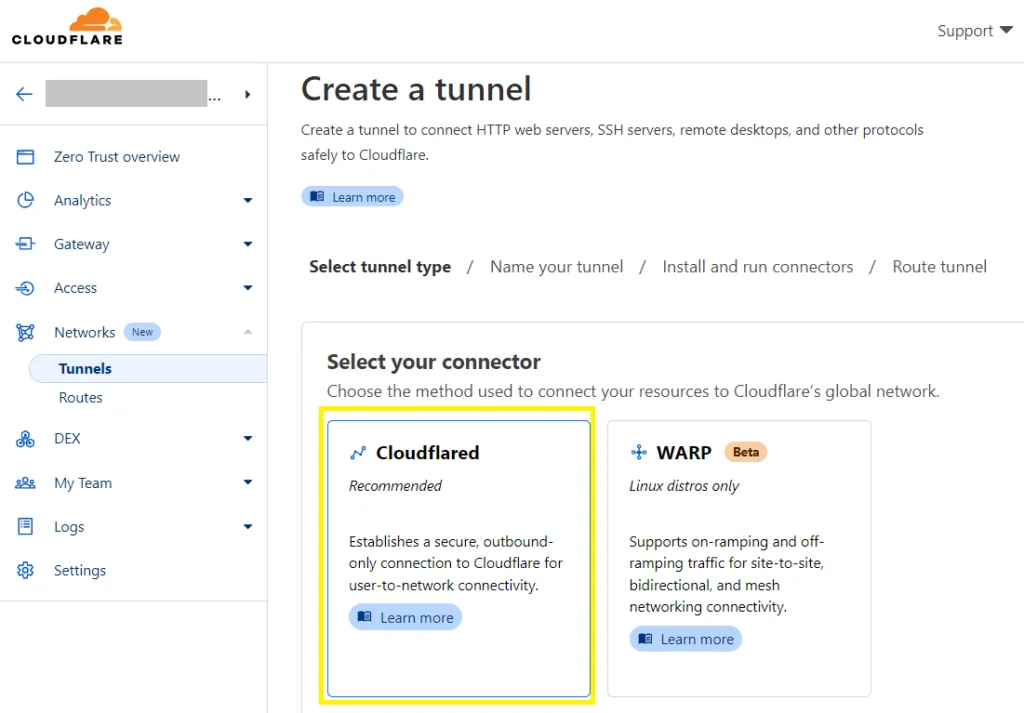
Task: Collapse the Networks submenu arrow
Action: pyautogui.click(x=248, y=332)
